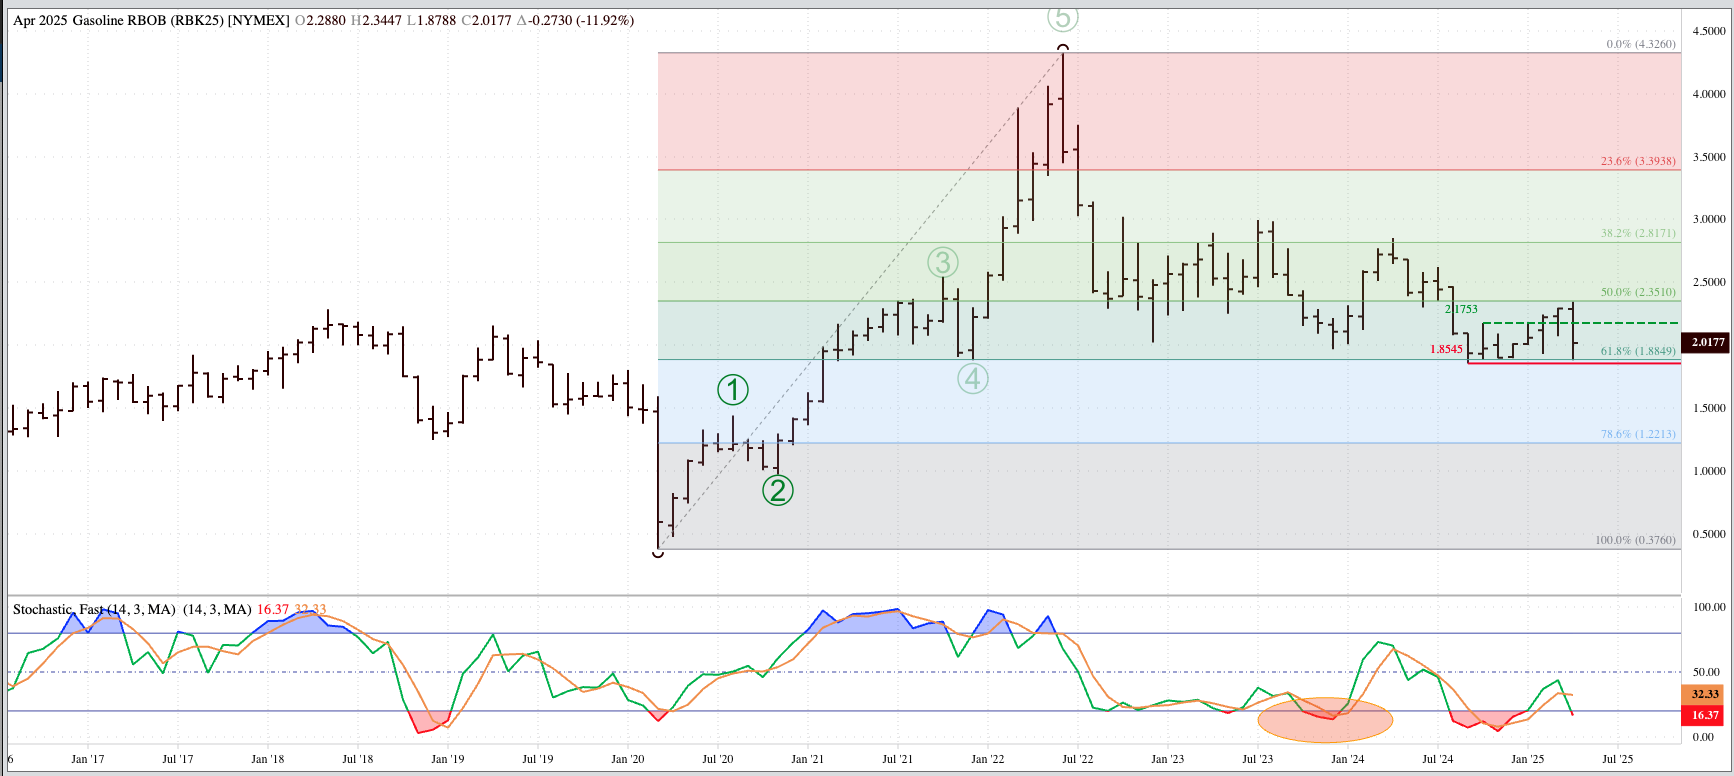
Task: Select the red 1.8545 support level label
Action: 1445,349
